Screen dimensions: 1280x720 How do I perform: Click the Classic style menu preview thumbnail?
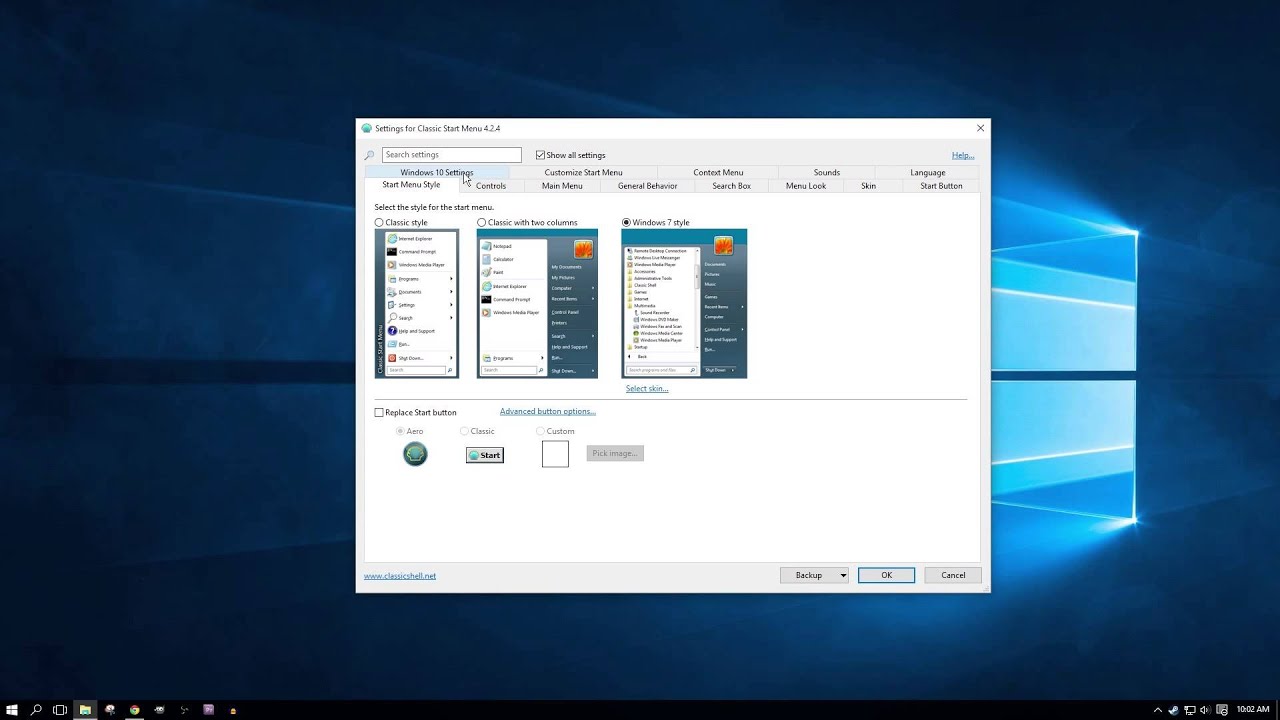coord(417,303)
